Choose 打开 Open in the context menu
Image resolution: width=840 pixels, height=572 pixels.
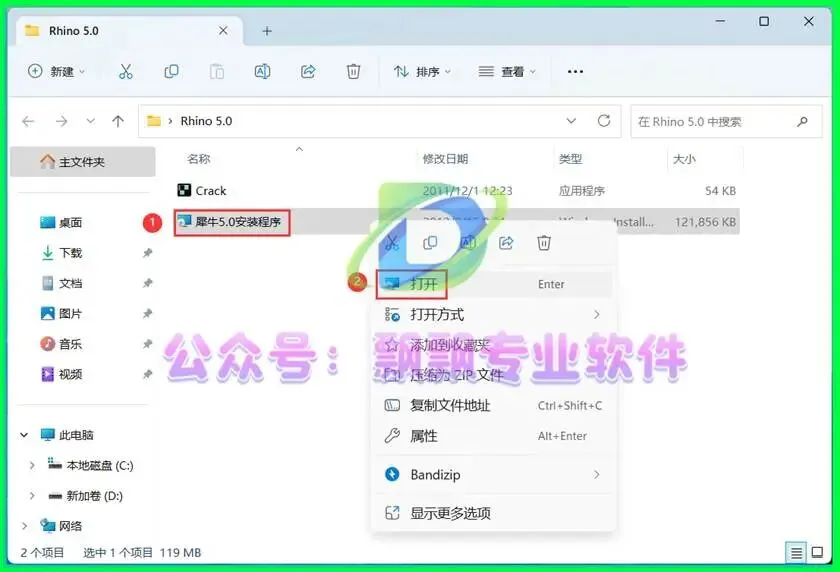(x=494, y=284)
